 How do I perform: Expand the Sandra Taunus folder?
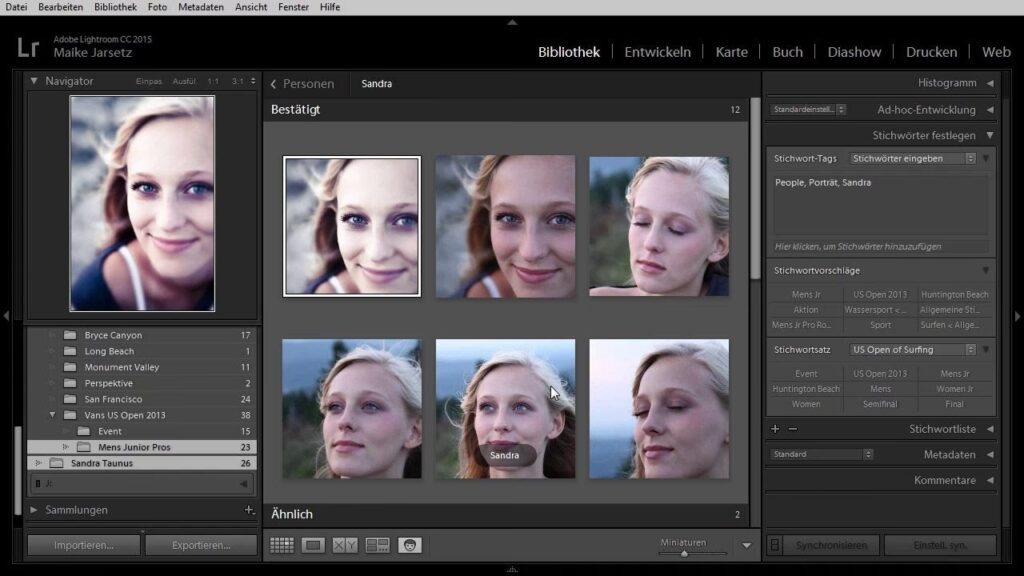click(38, 463)
